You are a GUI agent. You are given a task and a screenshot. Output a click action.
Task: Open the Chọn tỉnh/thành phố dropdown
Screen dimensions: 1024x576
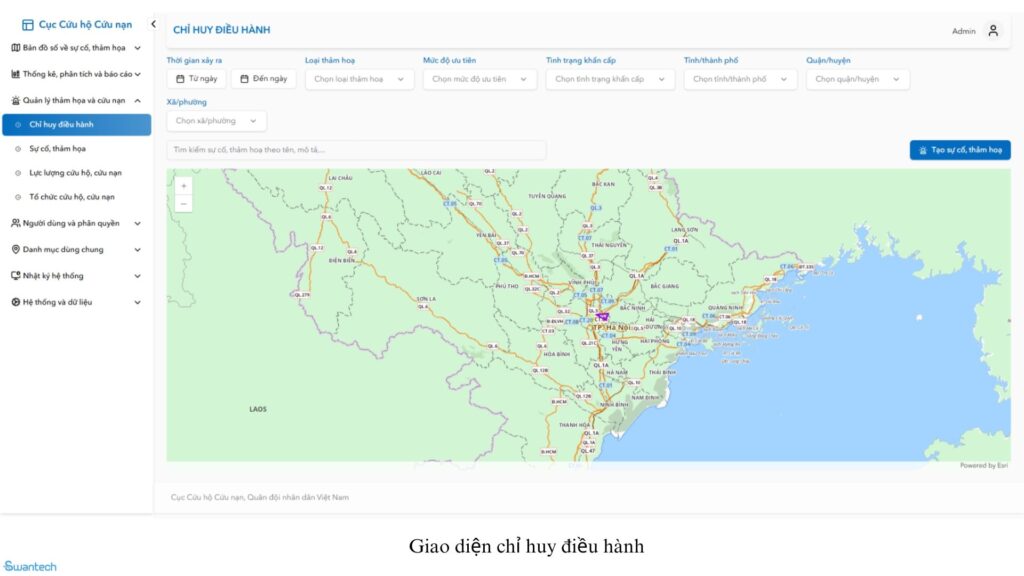[x=740, y=79]
